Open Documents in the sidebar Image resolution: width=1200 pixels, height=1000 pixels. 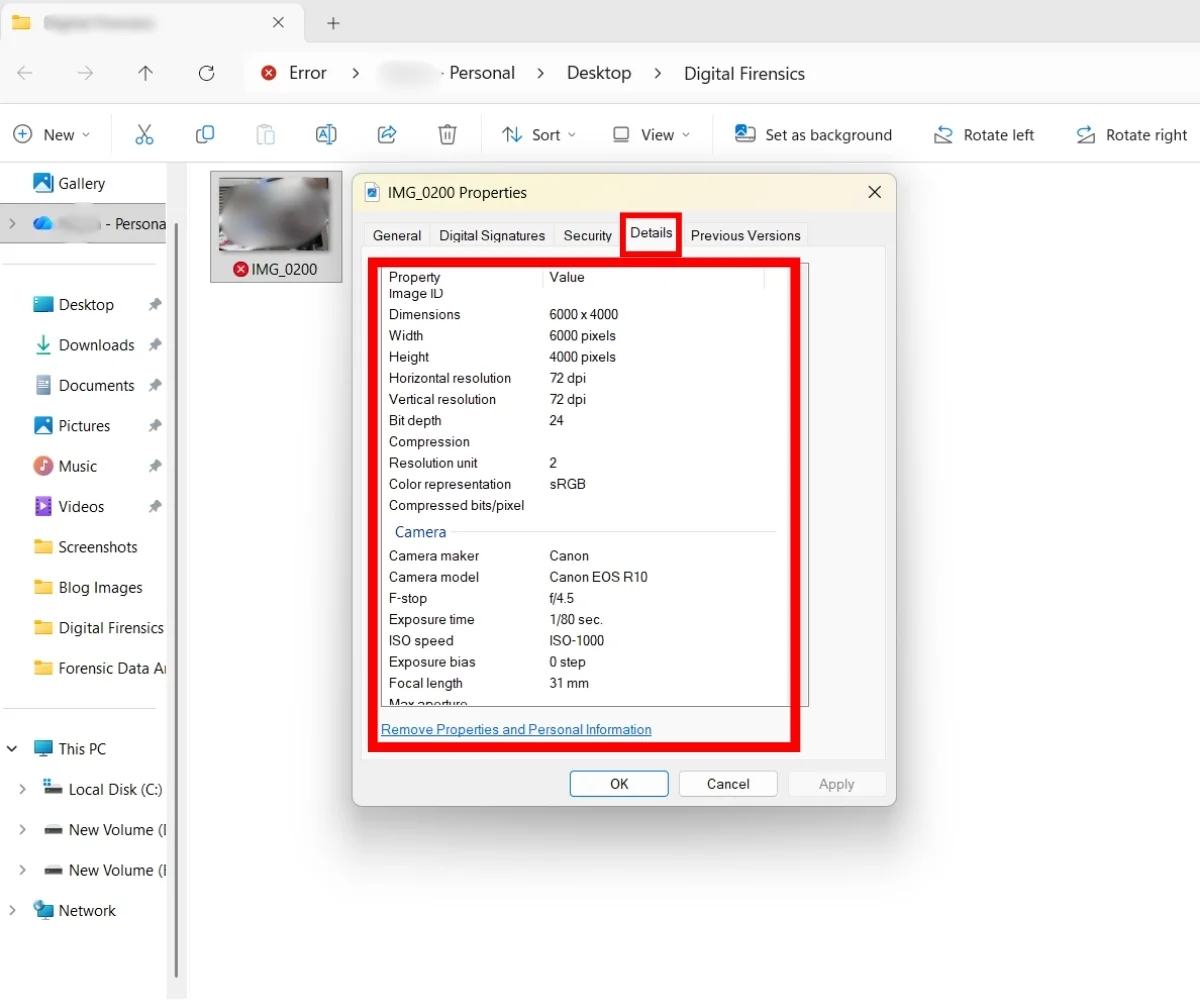pyautogui.click(x=84, y=385)
